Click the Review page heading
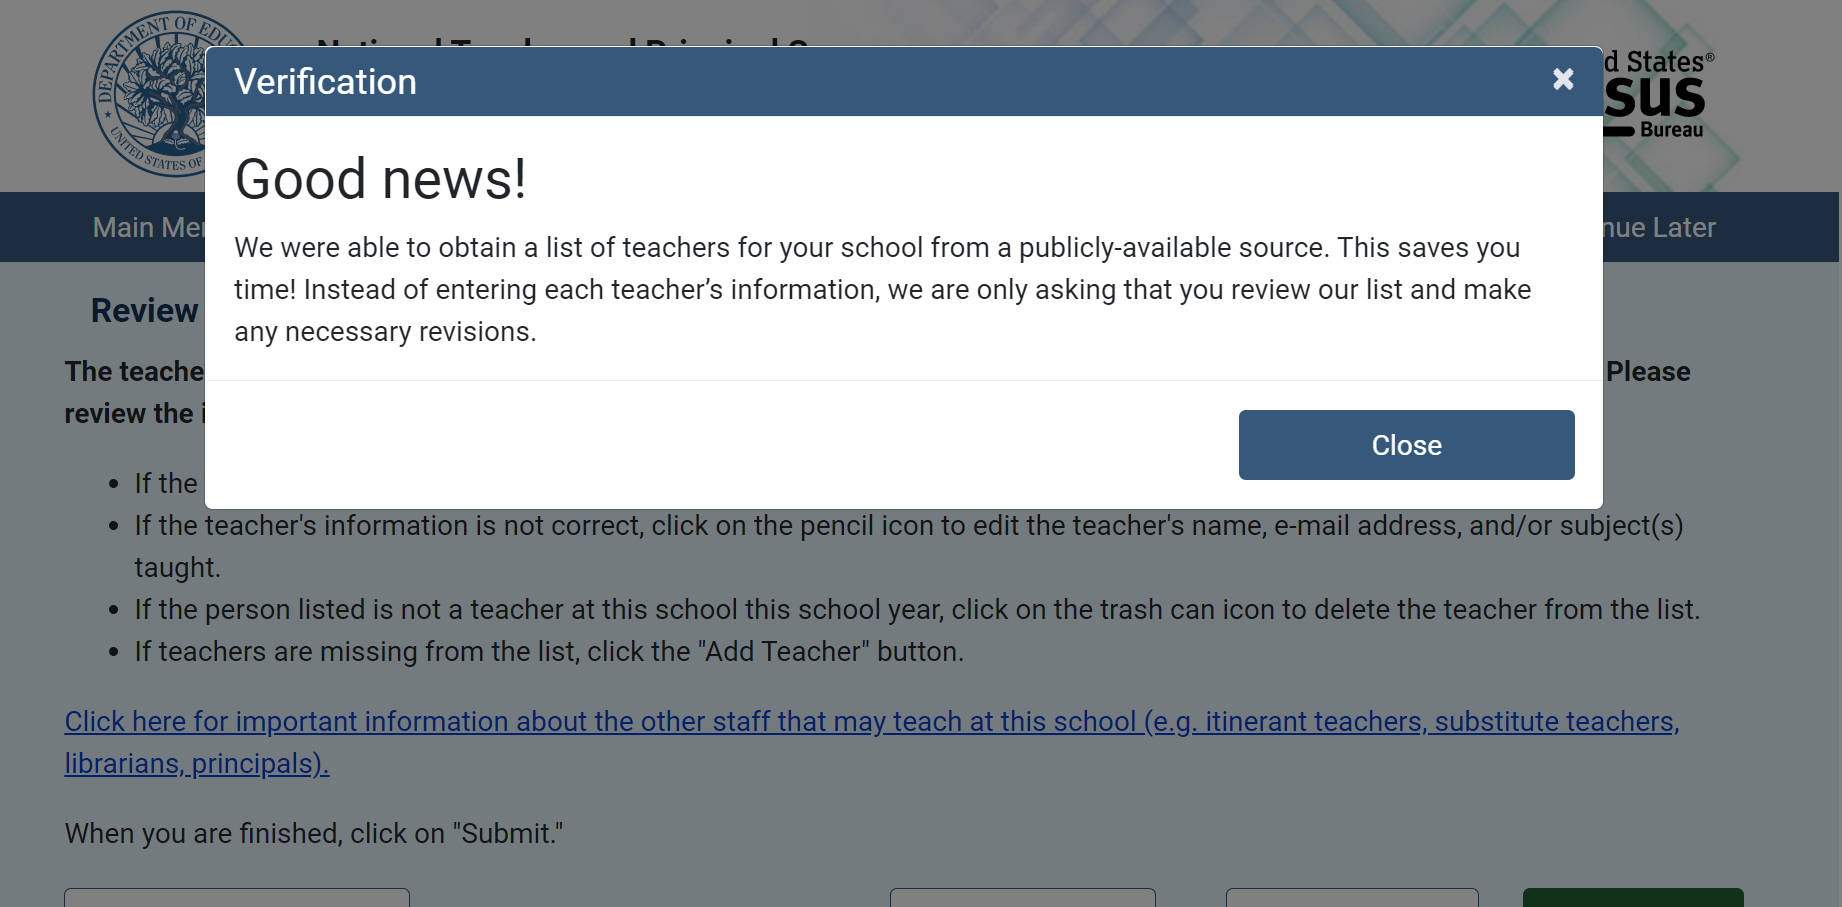The image size is (1842, 907). (x=145, y=311)
